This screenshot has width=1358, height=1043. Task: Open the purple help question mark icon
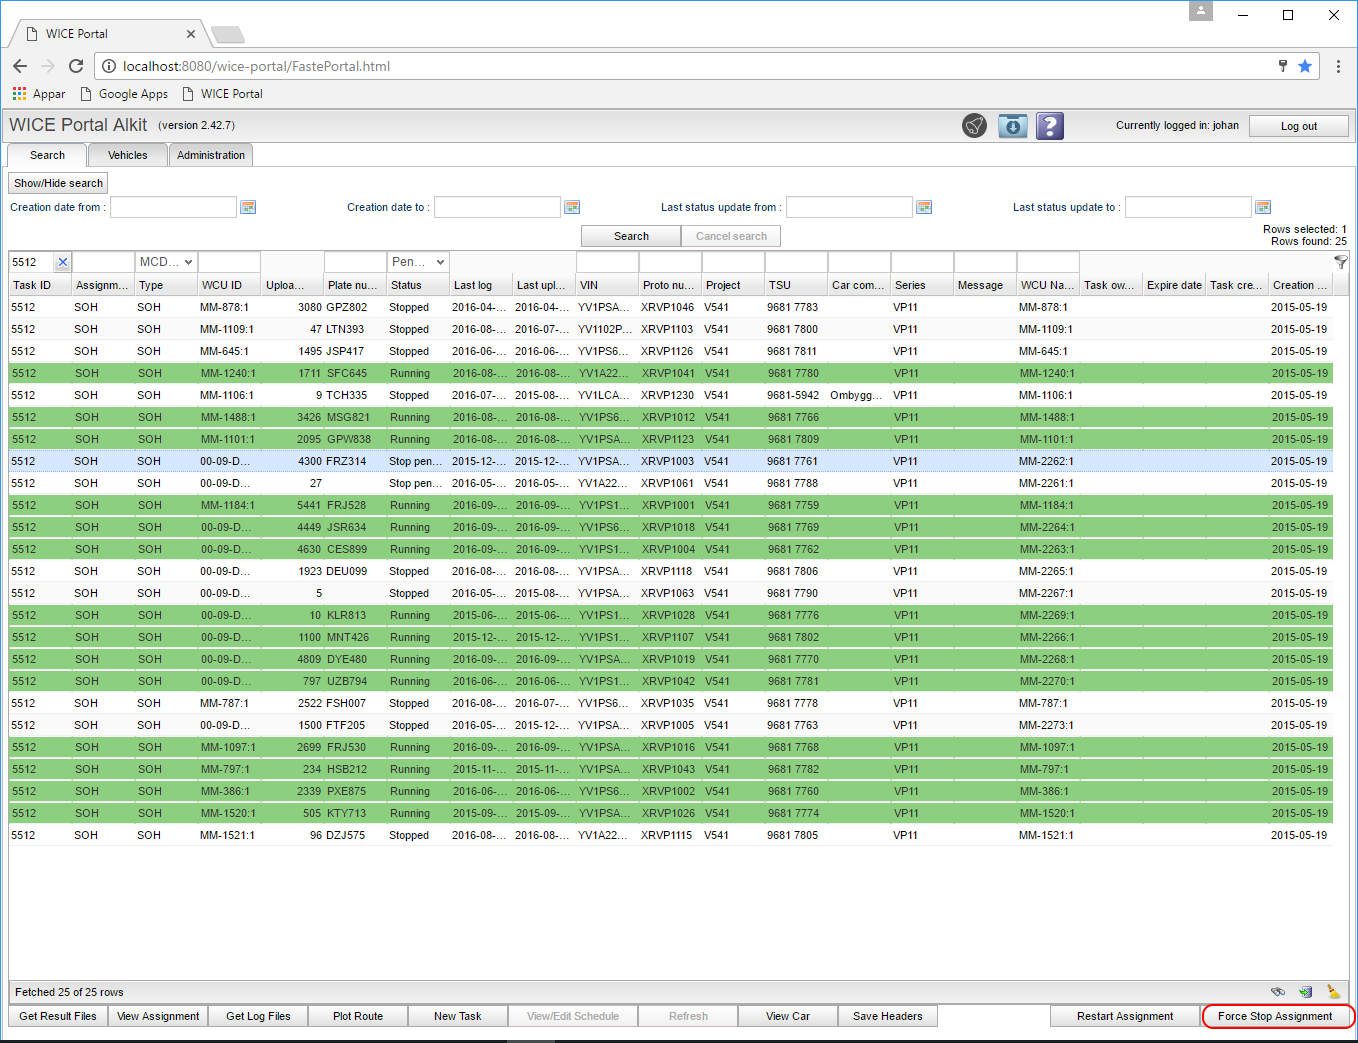pyautogui.click(x=1049, y=126)
